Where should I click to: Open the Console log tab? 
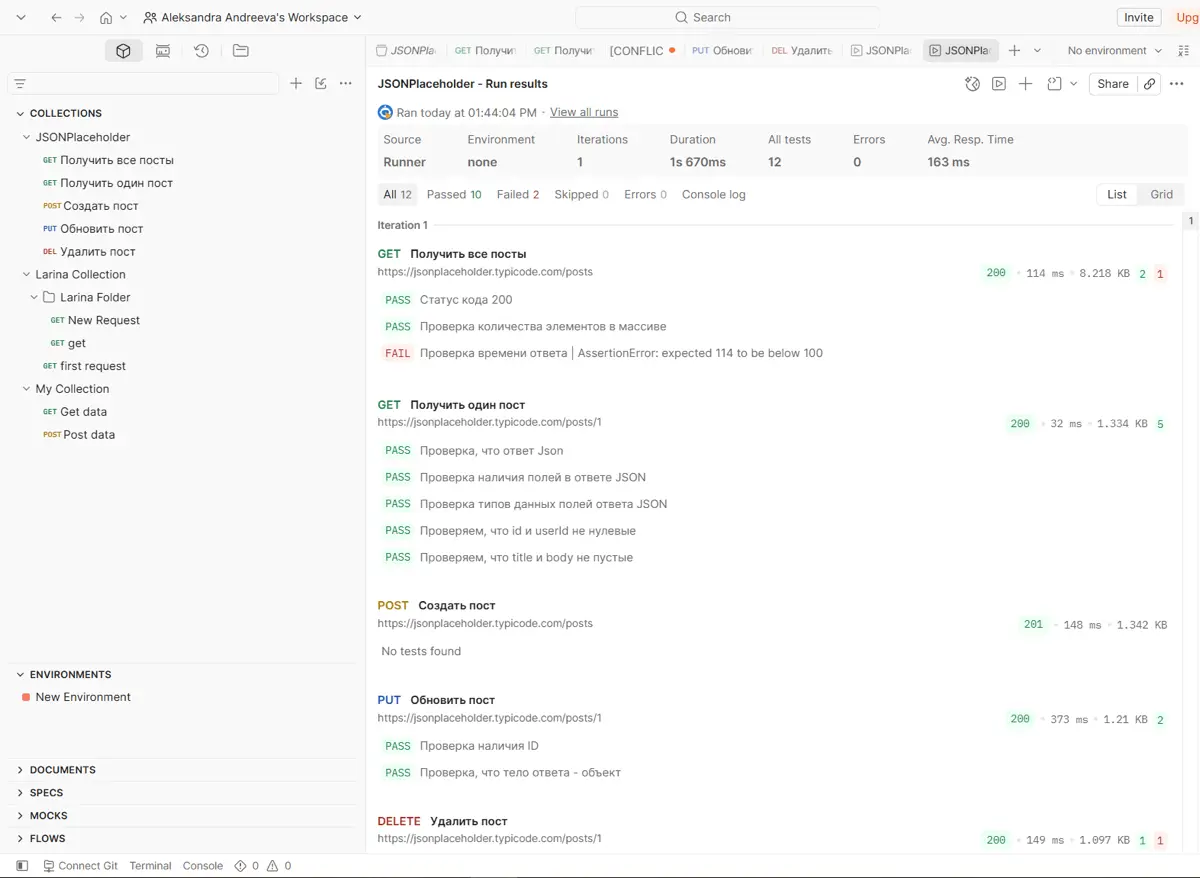714,195
